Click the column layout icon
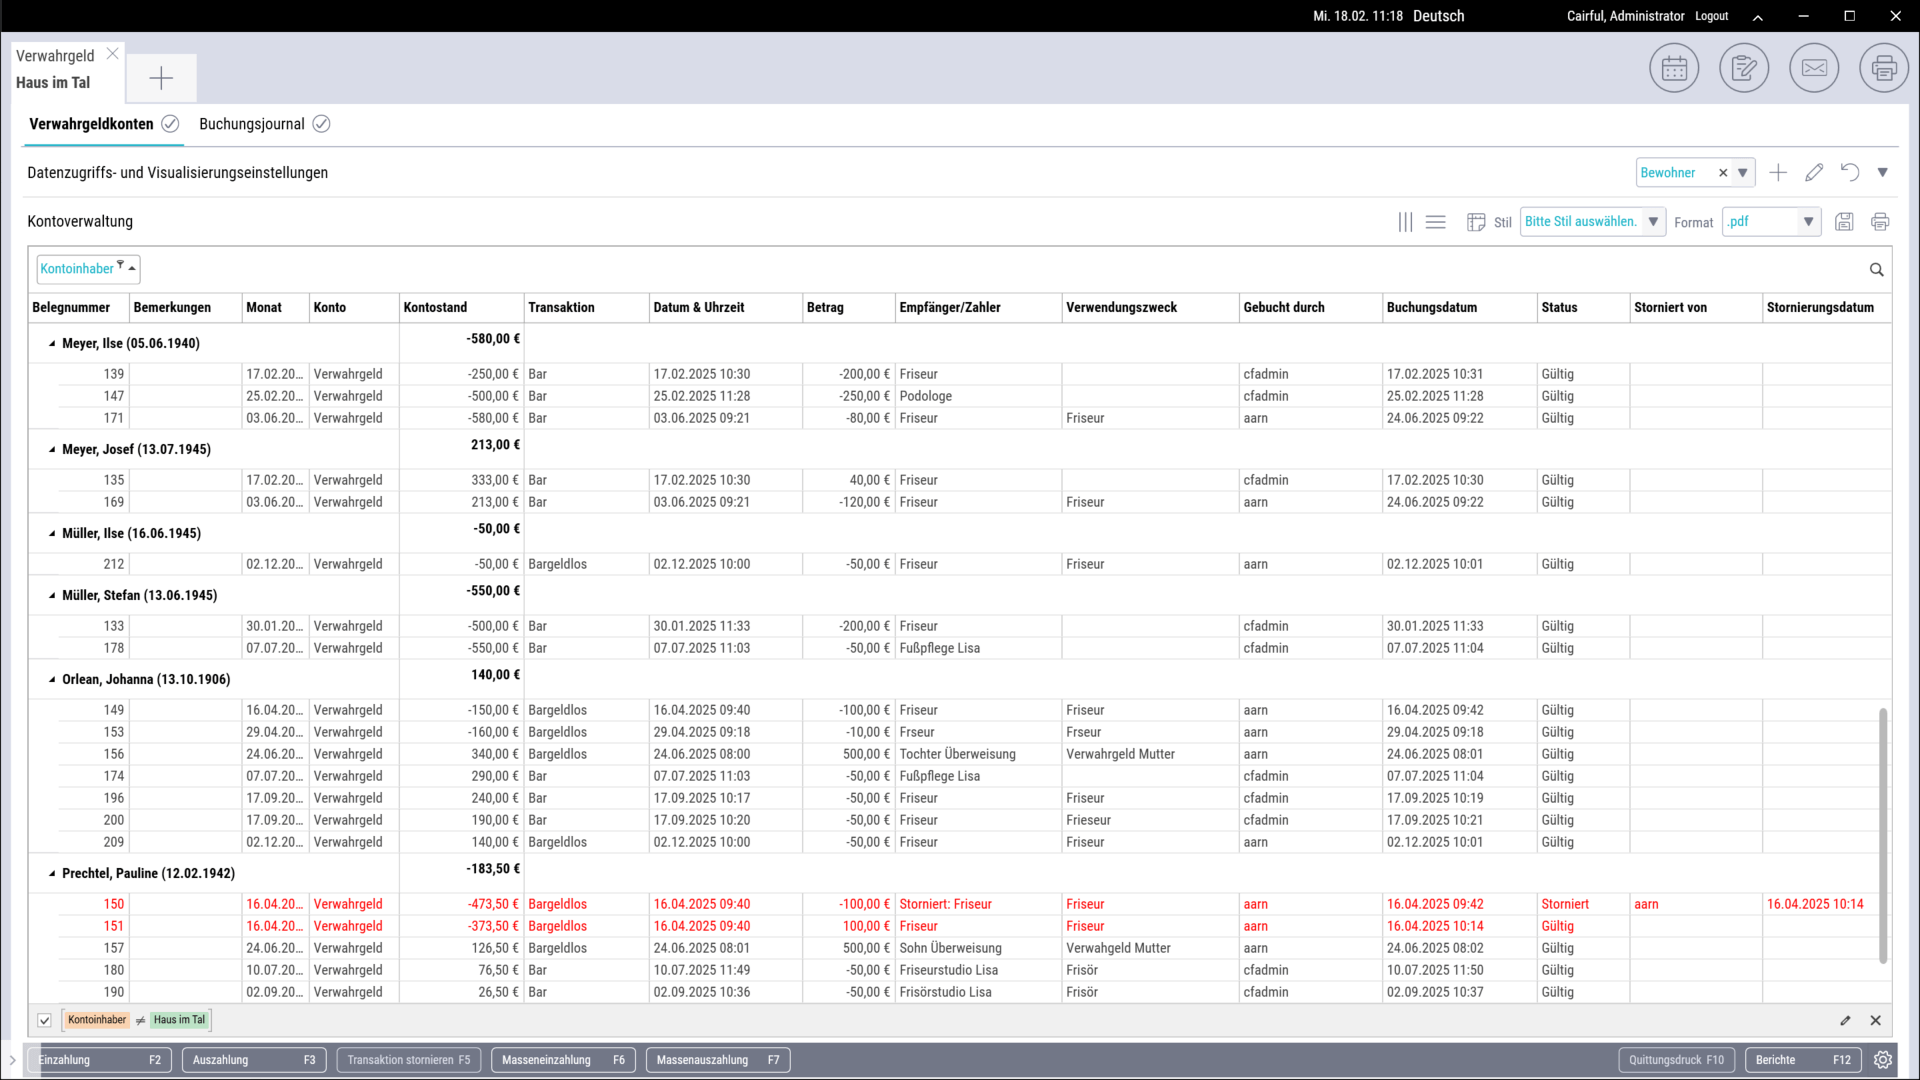The height and width of the screenshot is (1080, 1920). pos(1405,222)
